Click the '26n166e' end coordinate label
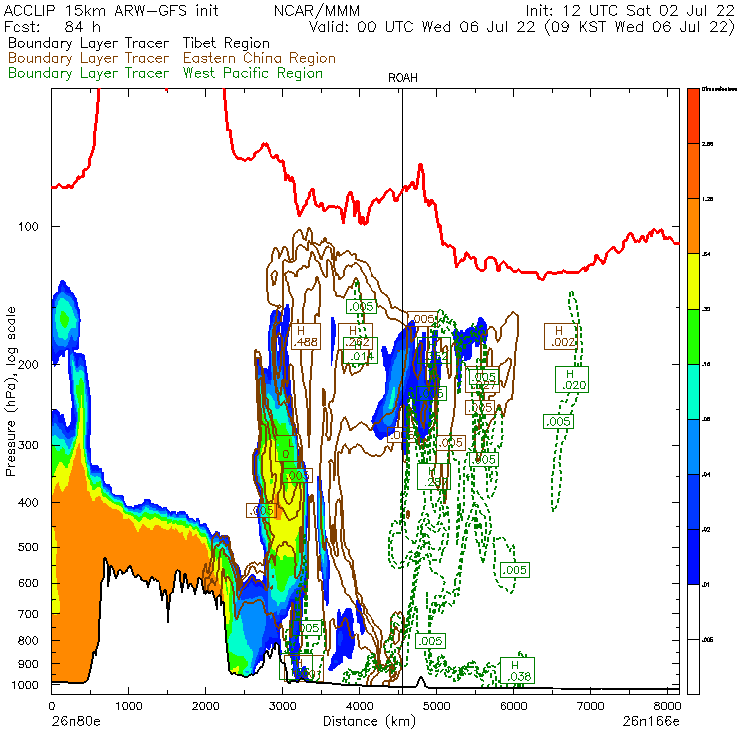 click(651, 722)
